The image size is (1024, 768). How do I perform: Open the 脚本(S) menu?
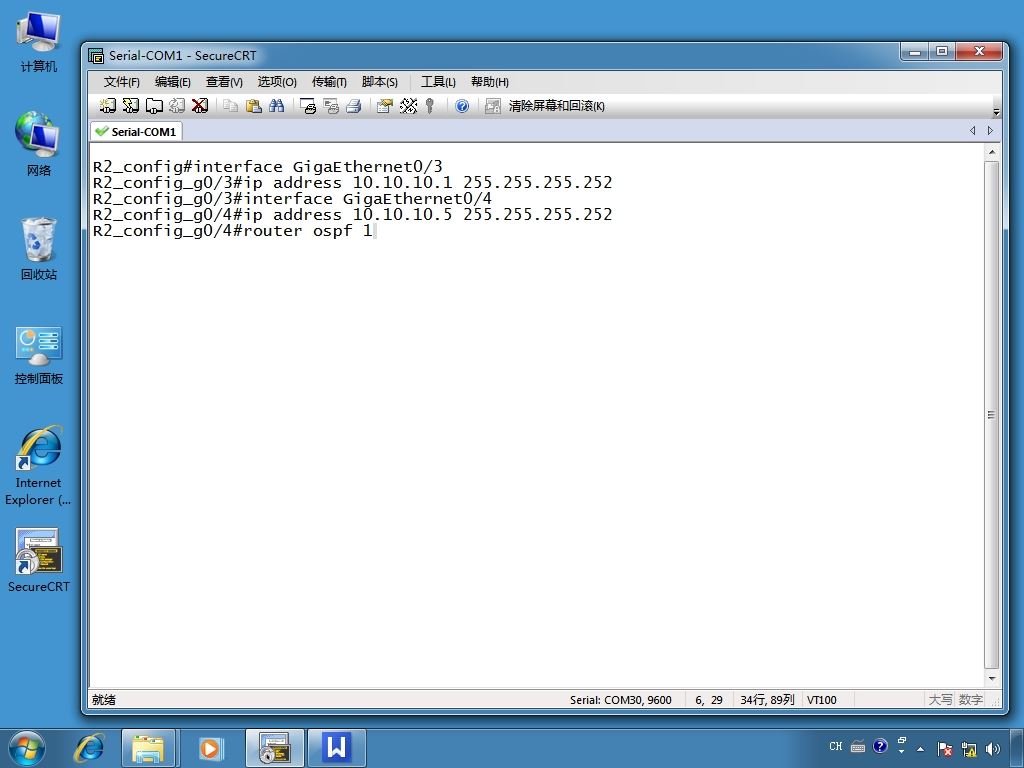click(379, 82)
